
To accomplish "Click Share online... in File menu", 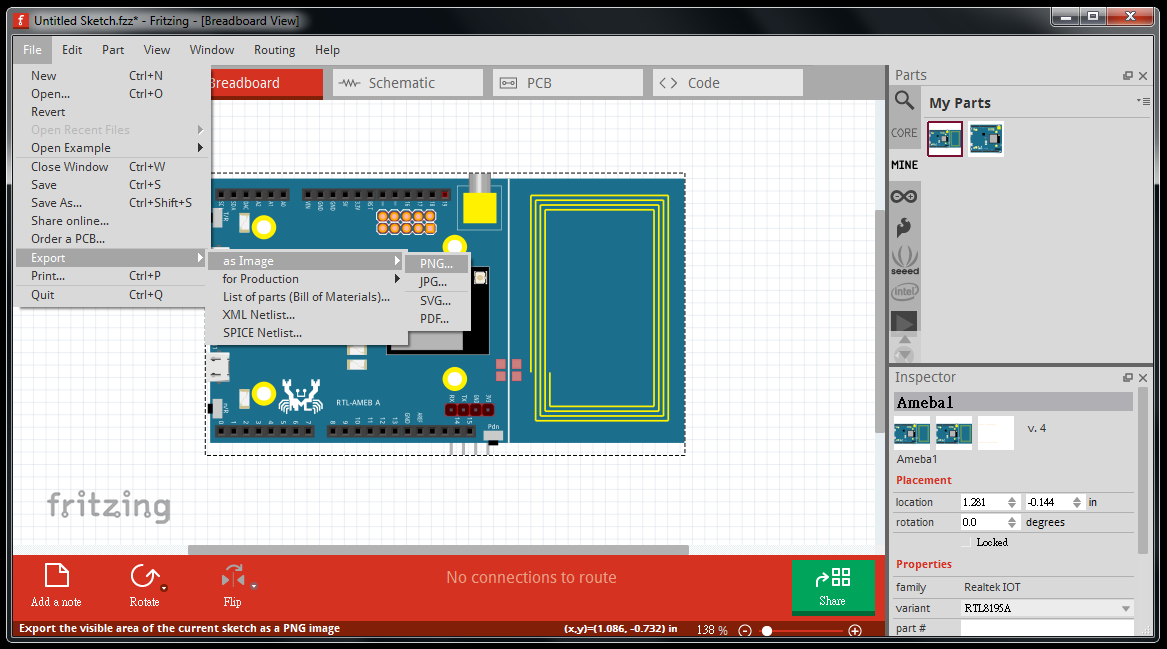I will 111,221.
